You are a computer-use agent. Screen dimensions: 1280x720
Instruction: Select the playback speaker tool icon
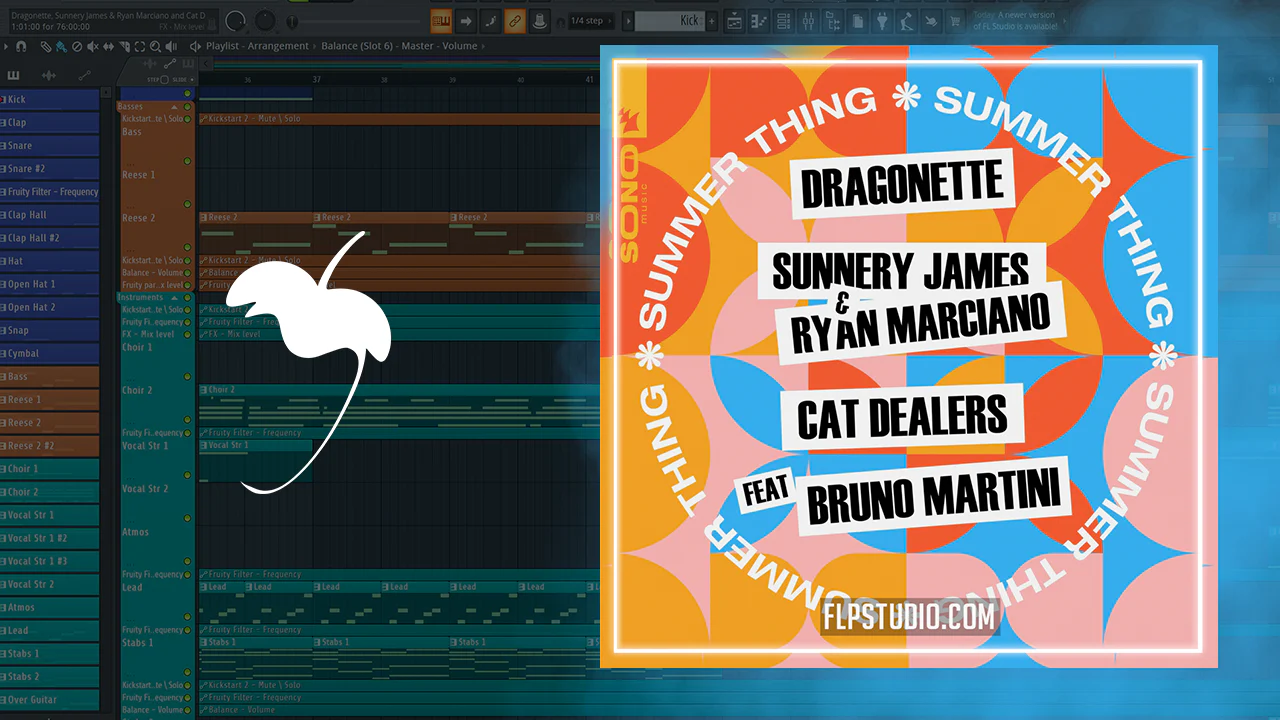pos(172,46)
